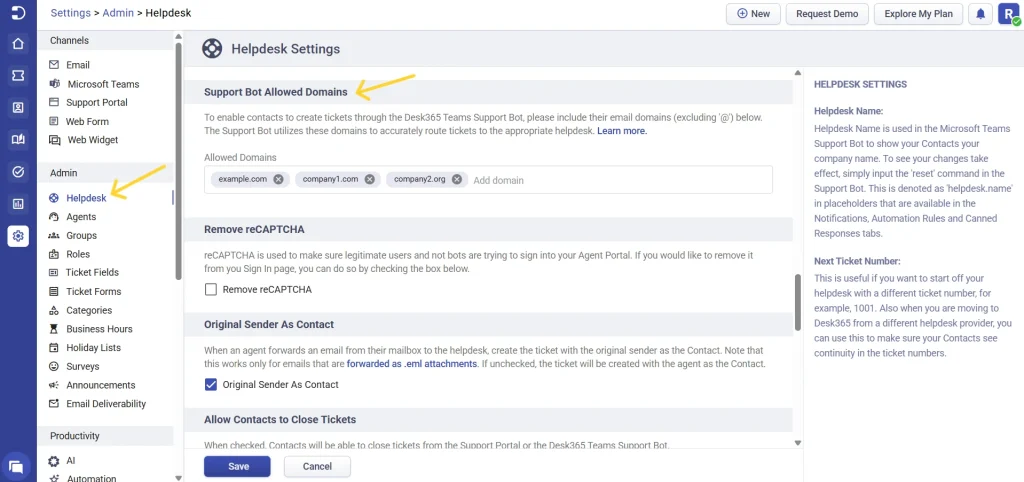This screenshot has height=482, width=1024.
Task: Click the Groups people icon
Action: pyautogui.click(x=54, y=235)
